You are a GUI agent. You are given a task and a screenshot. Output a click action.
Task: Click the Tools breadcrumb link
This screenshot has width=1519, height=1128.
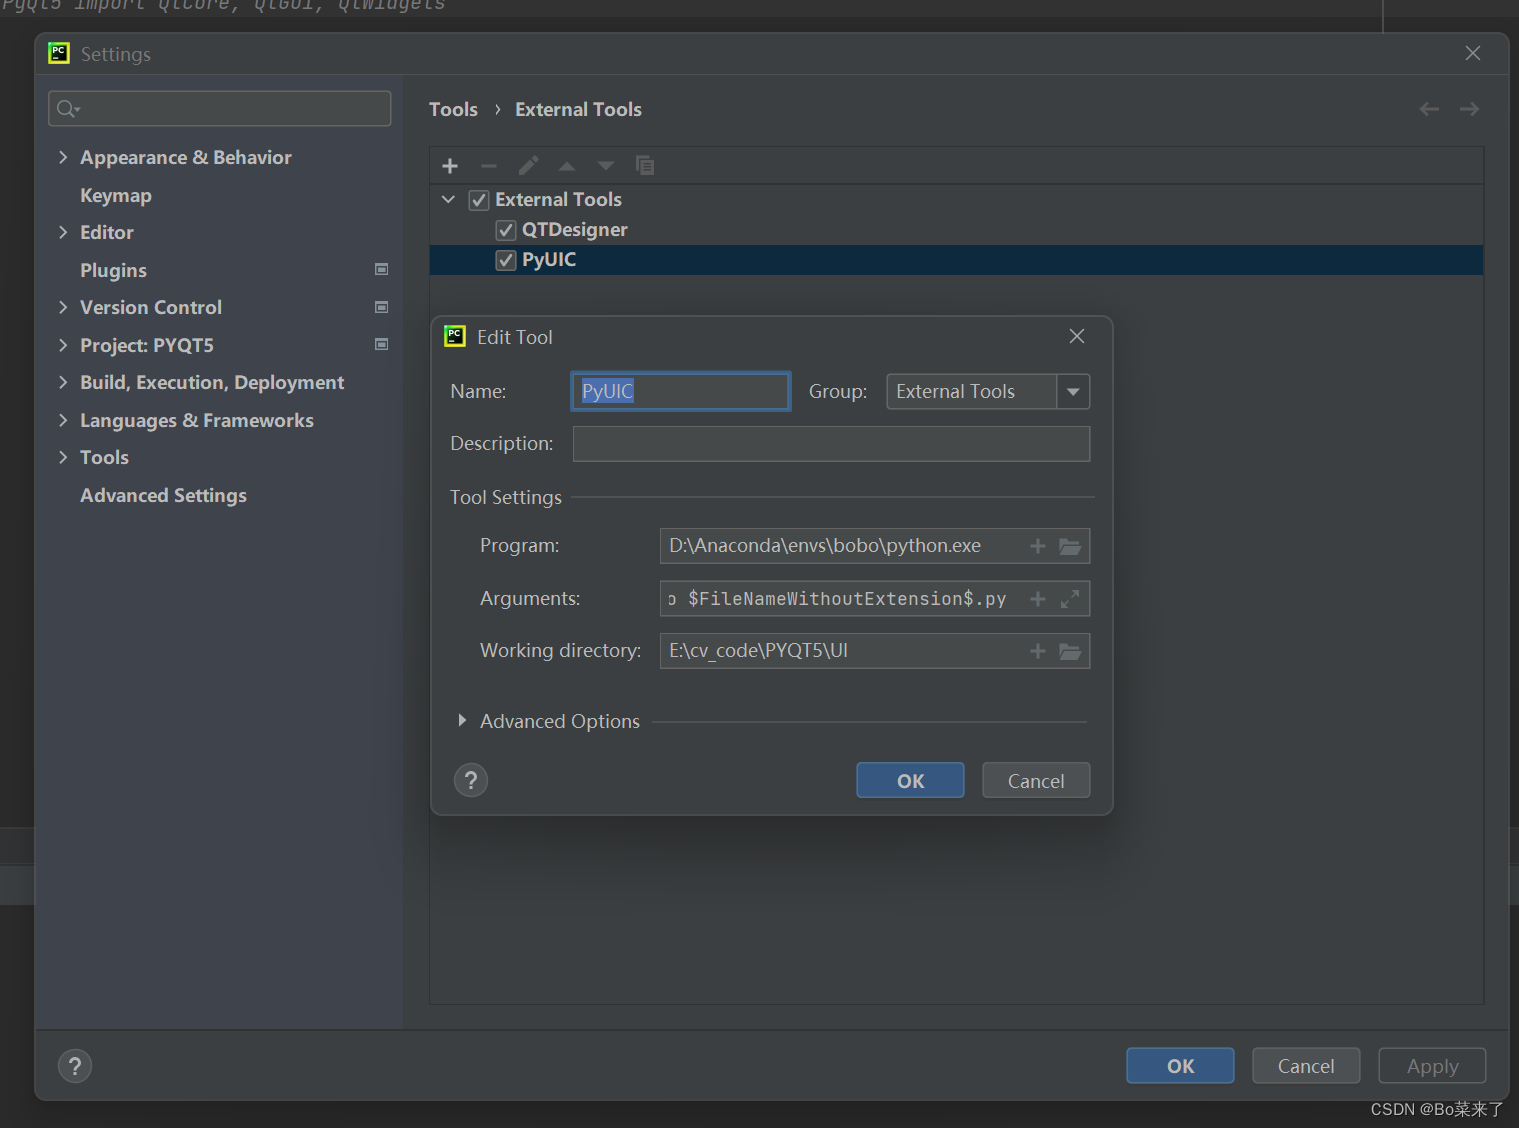coord(453,109)
